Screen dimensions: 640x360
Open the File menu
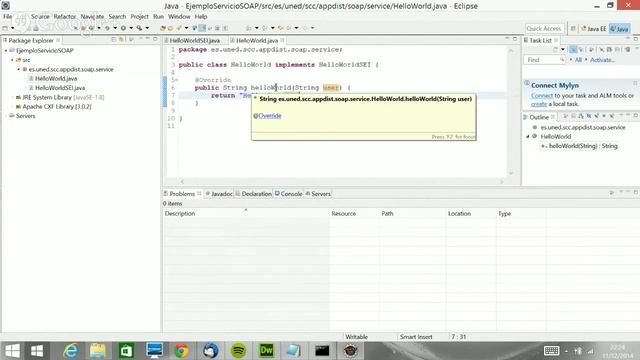(8, 17)
